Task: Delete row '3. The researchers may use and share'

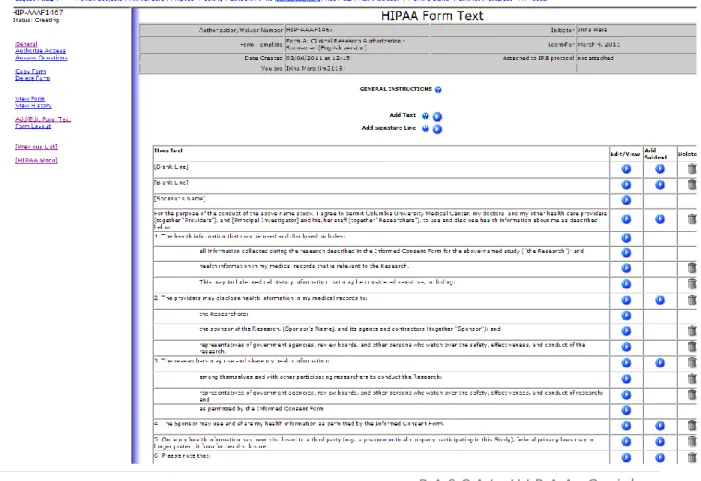Action: (692, 363)
